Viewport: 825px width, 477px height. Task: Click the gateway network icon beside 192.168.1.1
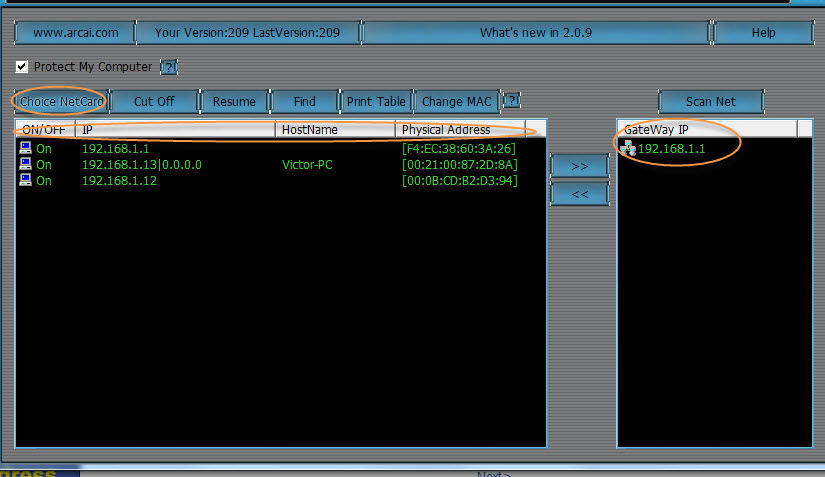628,148
